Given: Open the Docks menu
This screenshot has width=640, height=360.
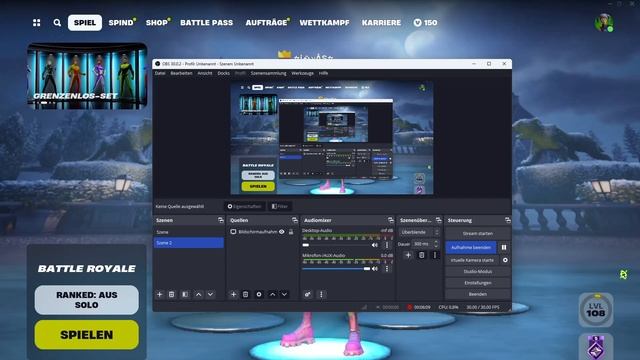Looking at the screenshot, I should [224, 73].
